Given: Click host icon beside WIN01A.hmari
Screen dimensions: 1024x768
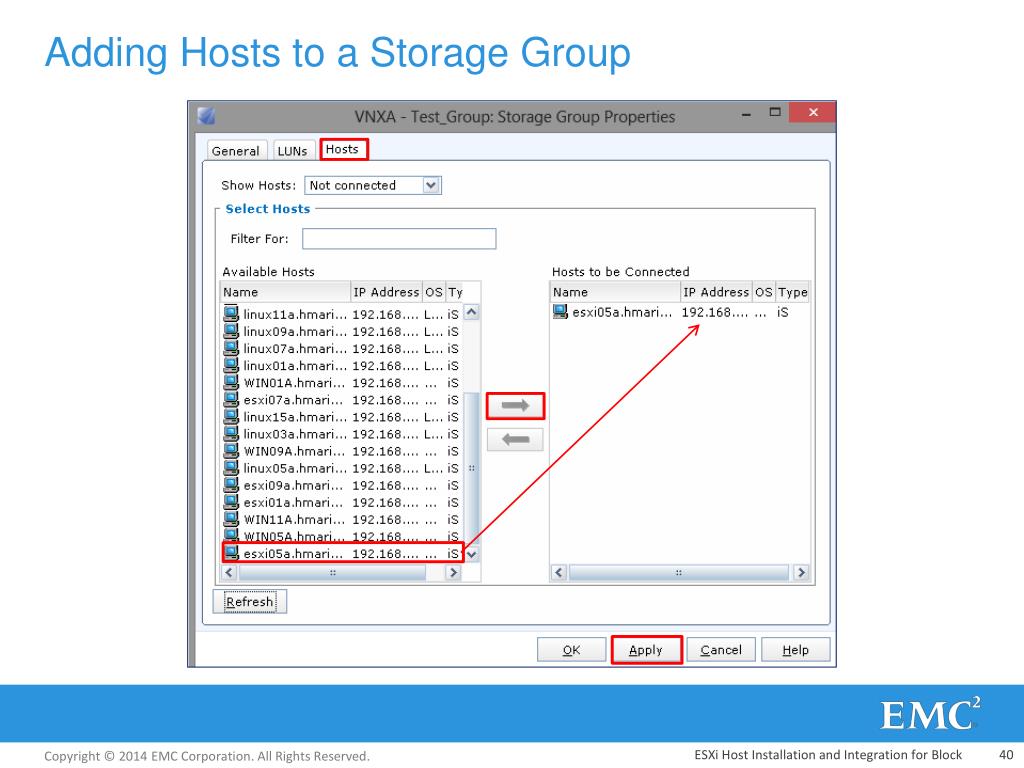Looking at the screenshot, I should pos(231,381).
